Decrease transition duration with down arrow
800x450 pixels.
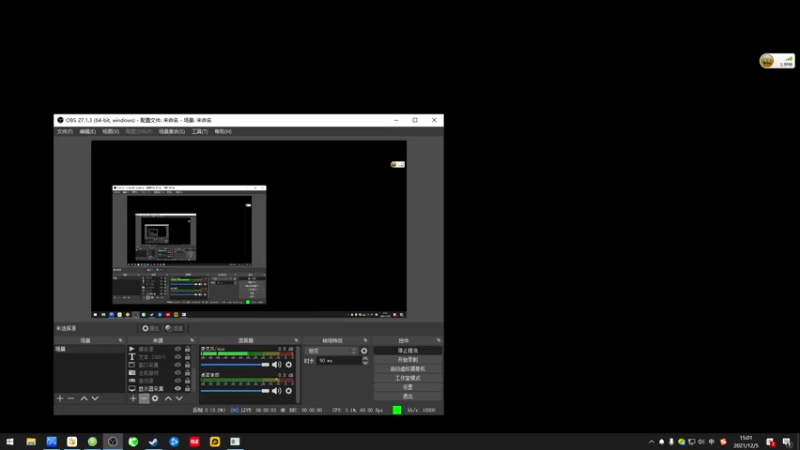pyautogui.click(x=365, y=363)
